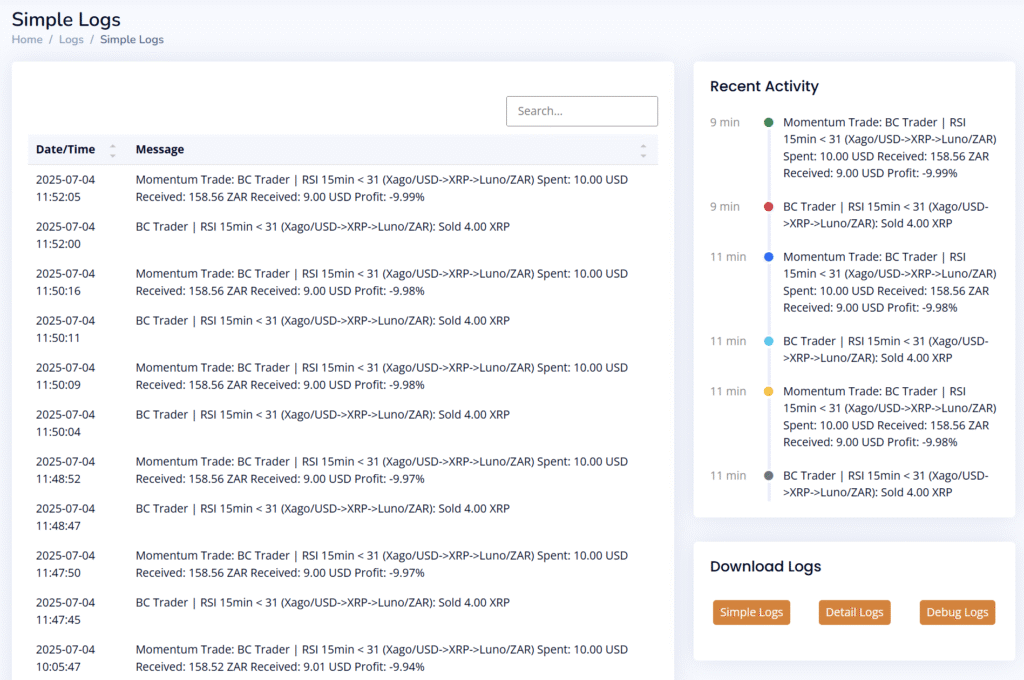Sort by Date/Time using sort arrows

113,150
